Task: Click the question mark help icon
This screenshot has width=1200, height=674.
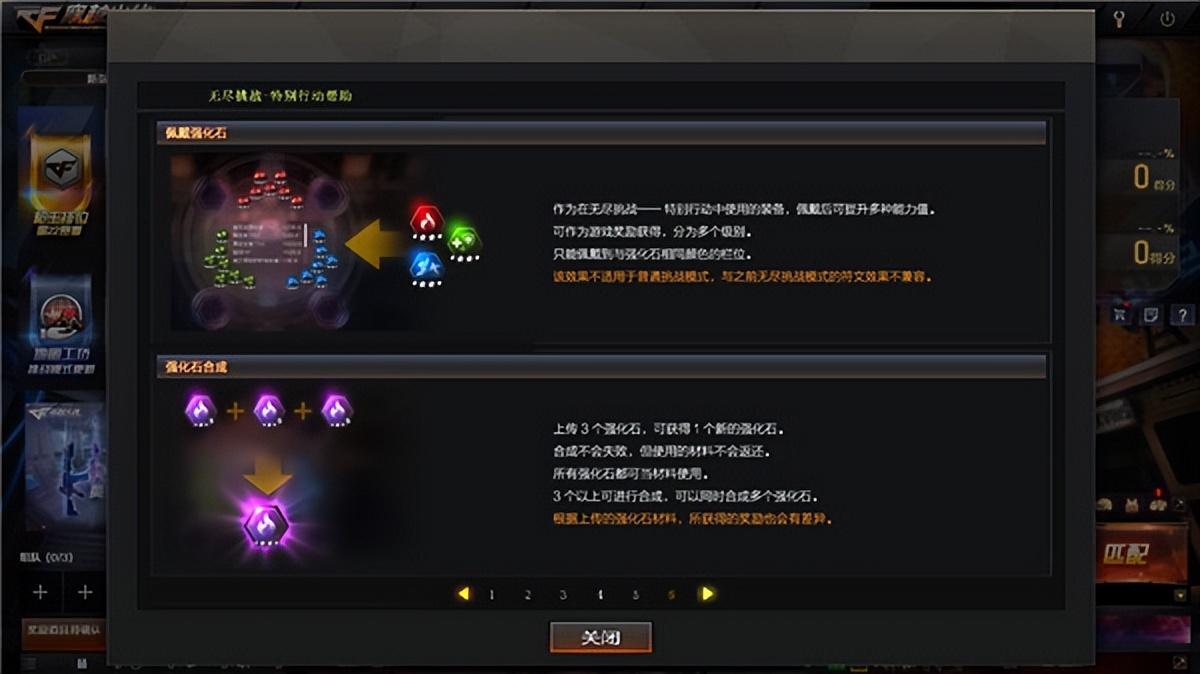Action: coord(1181,315)
